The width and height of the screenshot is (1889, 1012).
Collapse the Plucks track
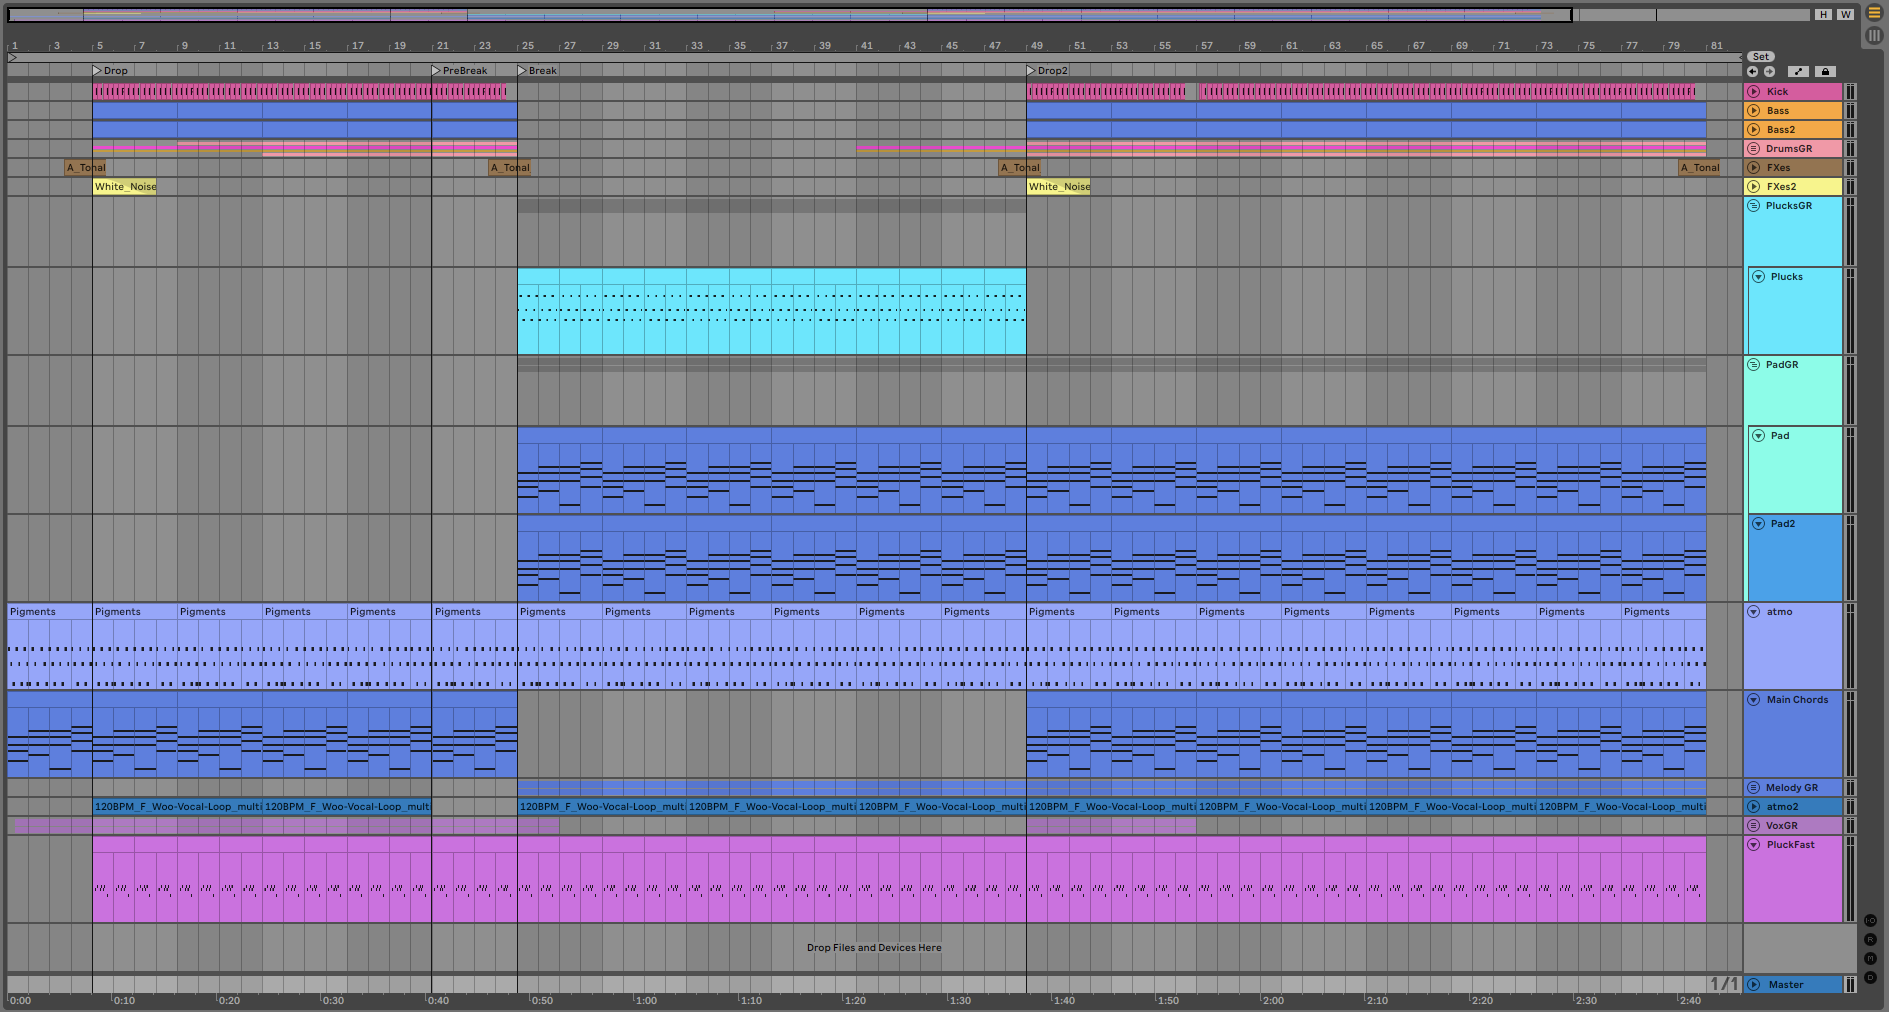coord(1759,277)
